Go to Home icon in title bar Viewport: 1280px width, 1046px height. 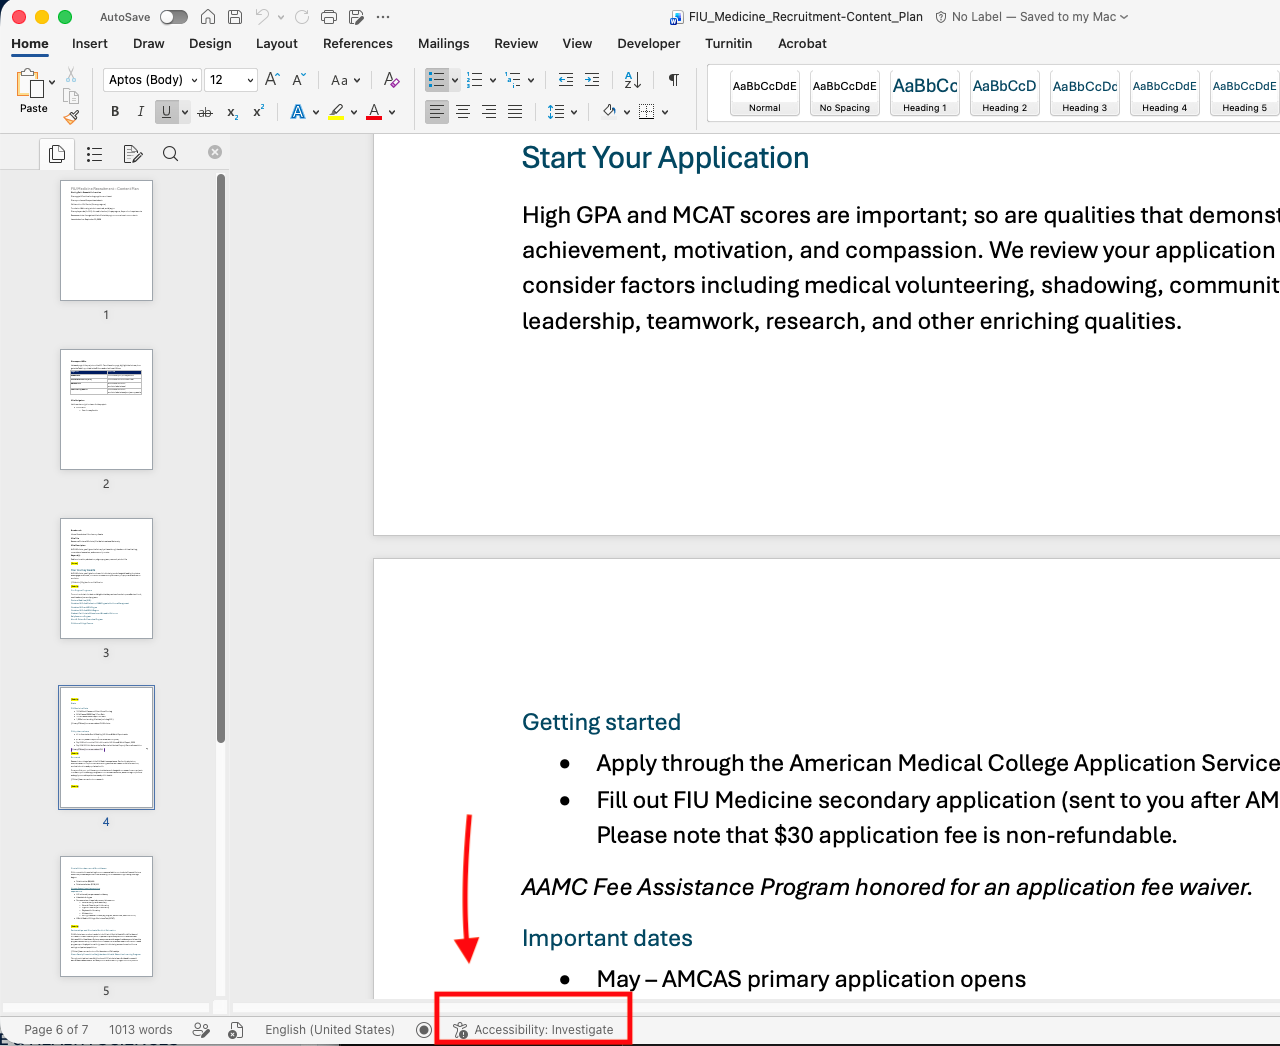[208, 17]
